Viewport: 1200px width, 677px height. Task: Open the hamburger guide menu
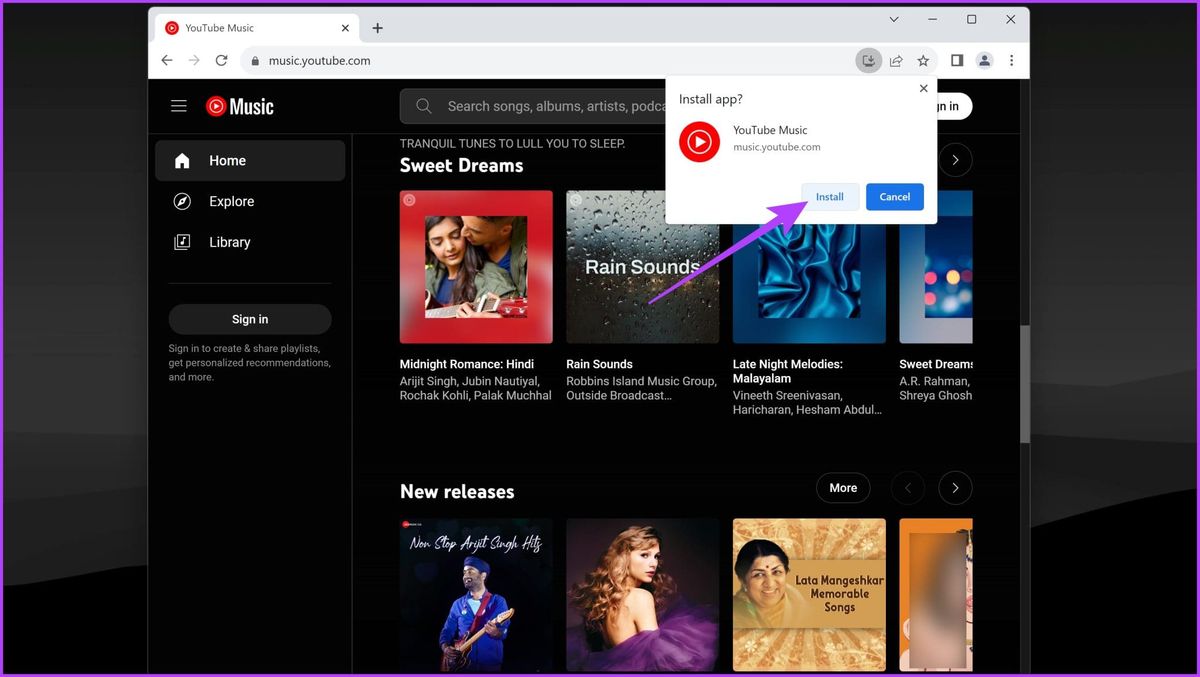179,106
